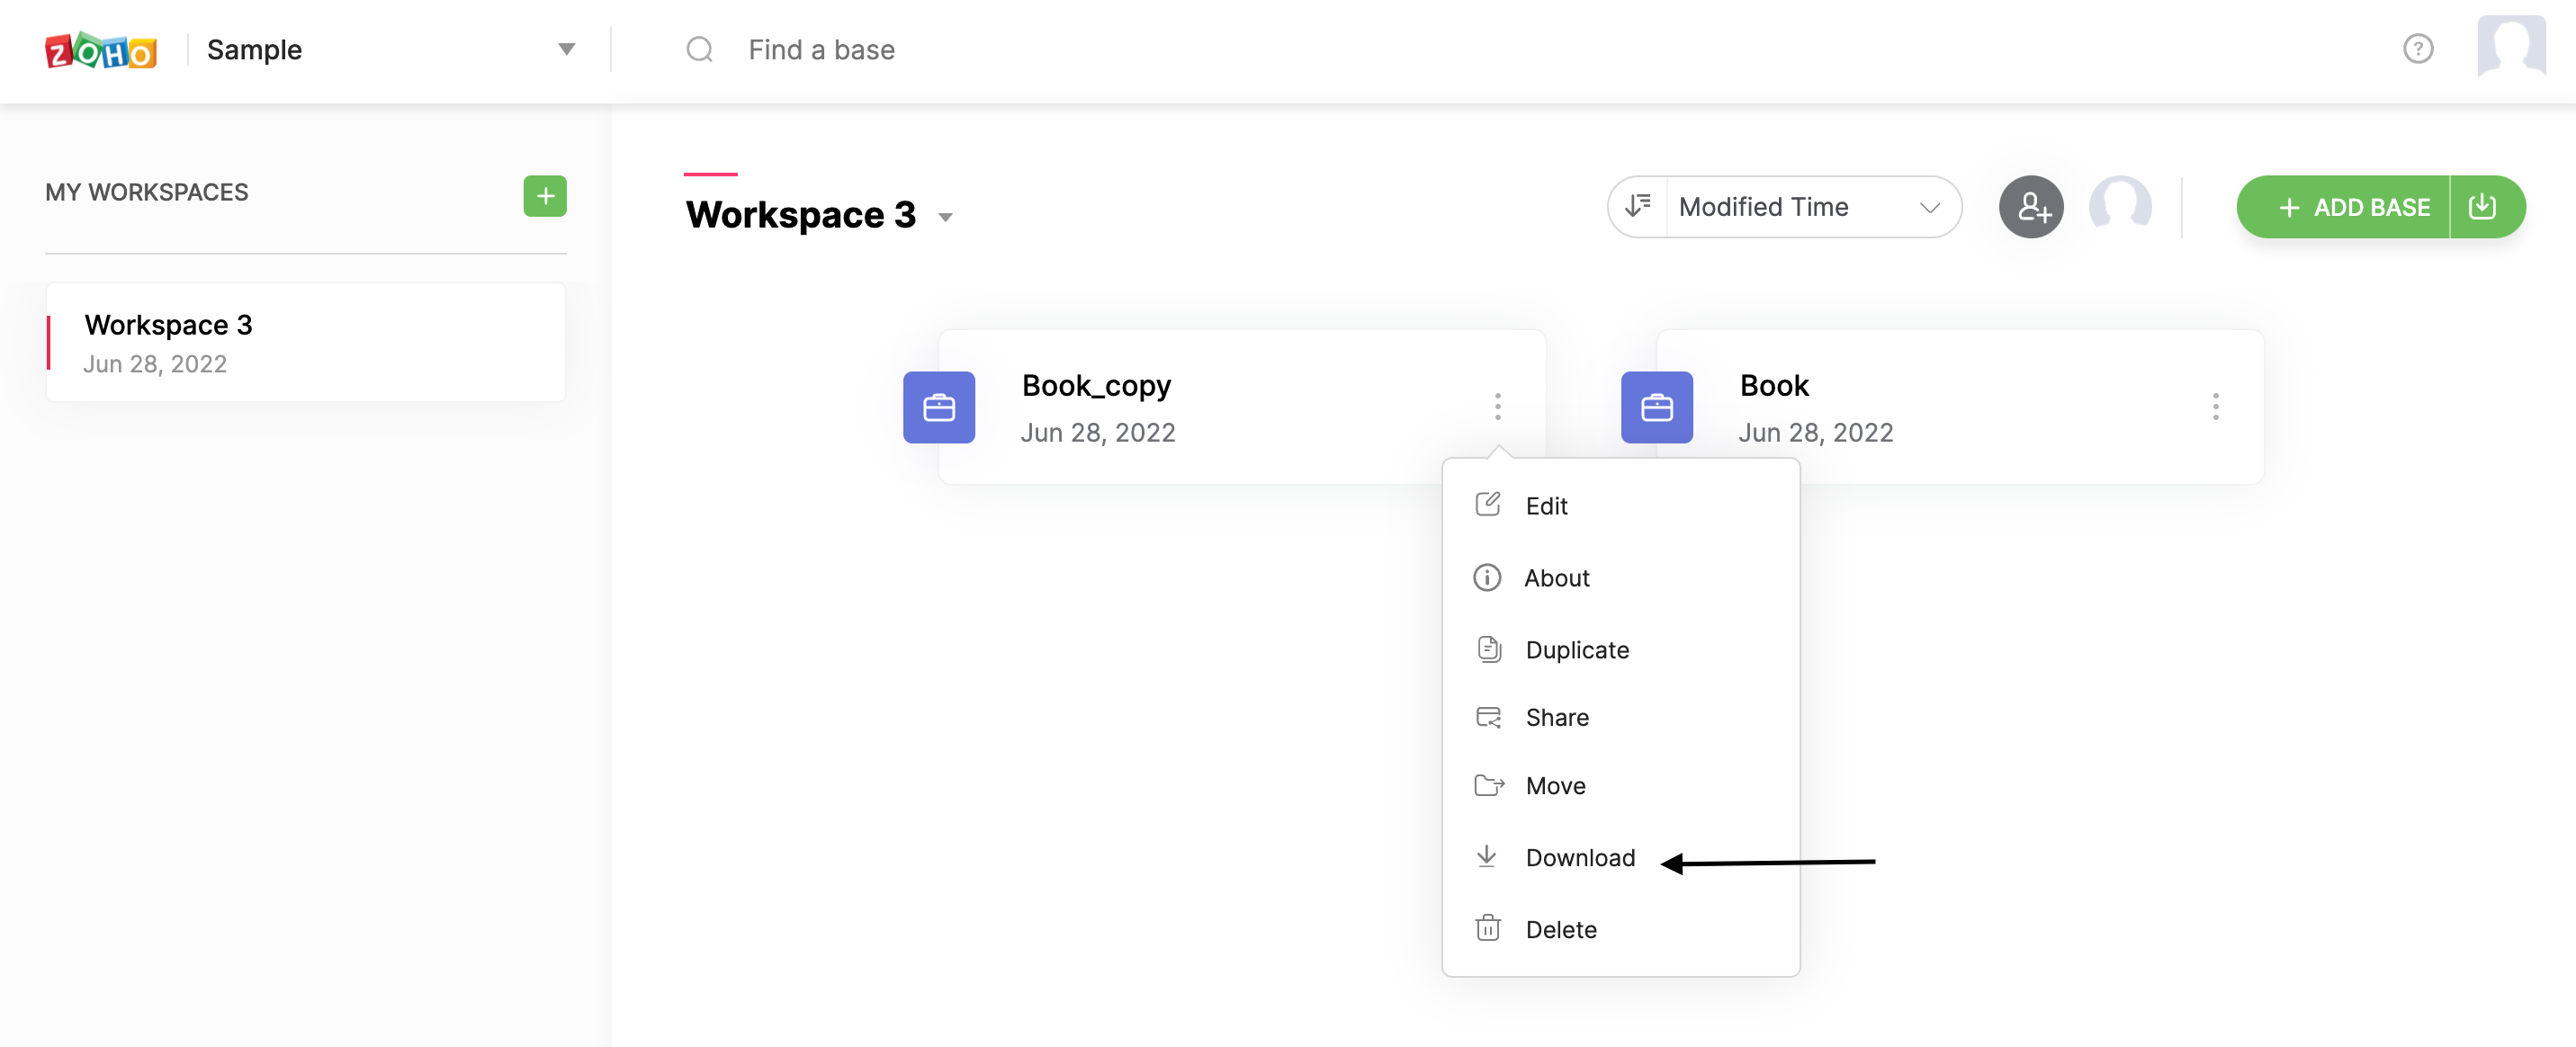Image resolution: width=2576 pixels, height=1047 pixels.
Task: Open the user profile avatar in header
Action: coord(2510,46)
